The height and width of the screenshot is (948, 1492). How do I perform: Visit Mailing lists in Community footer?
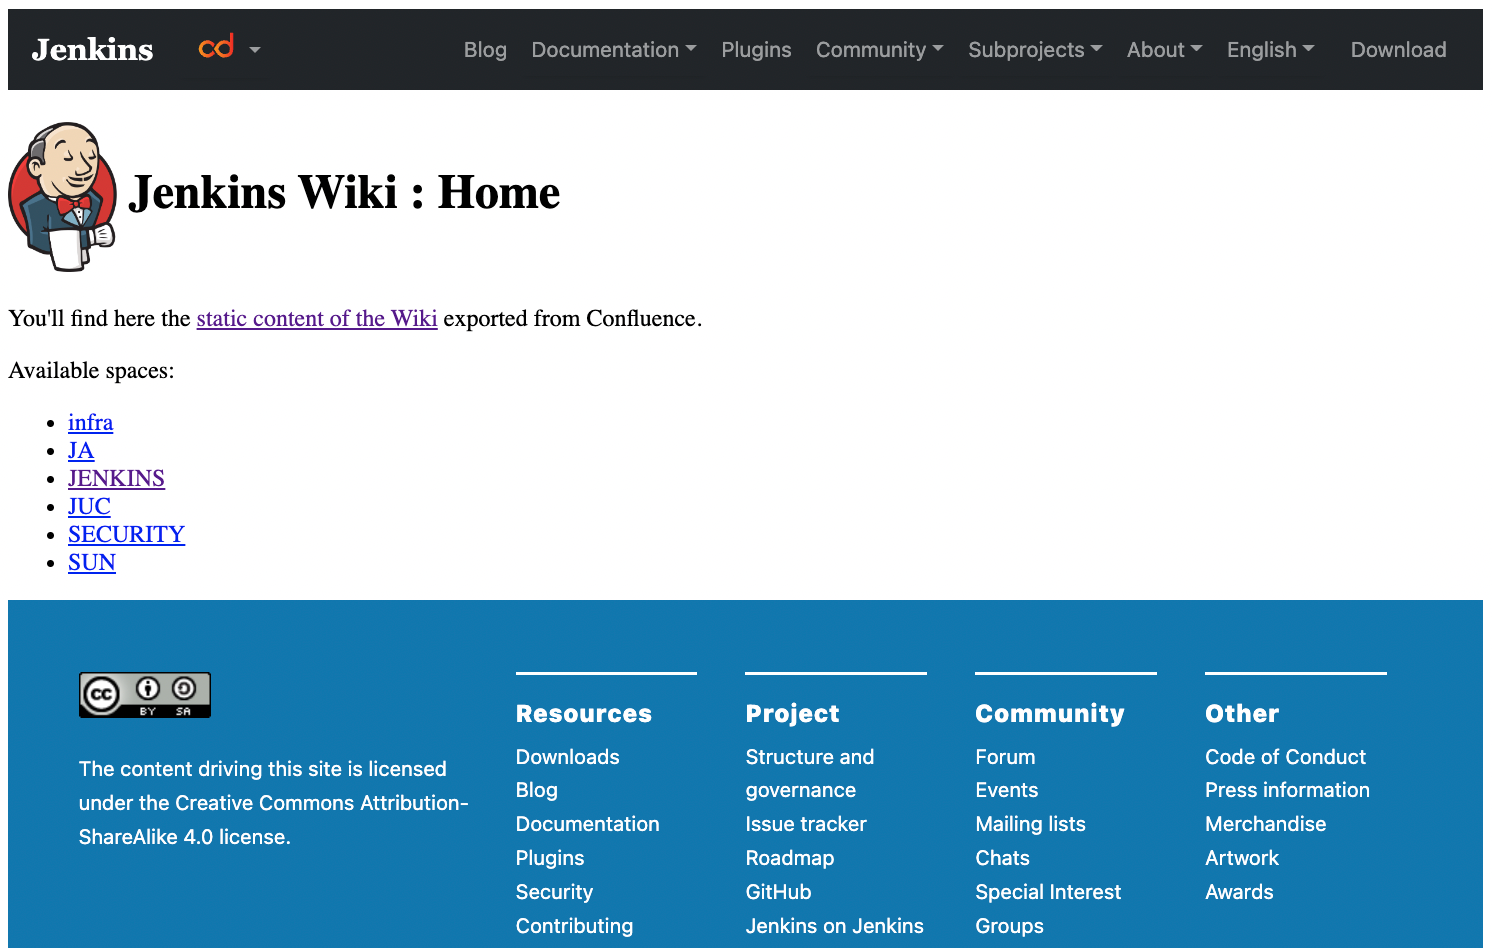1030,824
